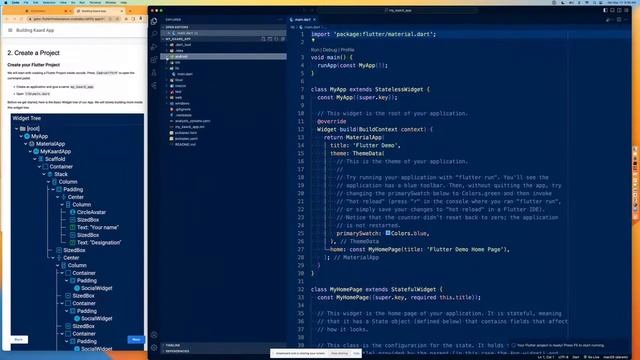Click the browser back arrow
The image size is (640, 360).
click(7, 19)
